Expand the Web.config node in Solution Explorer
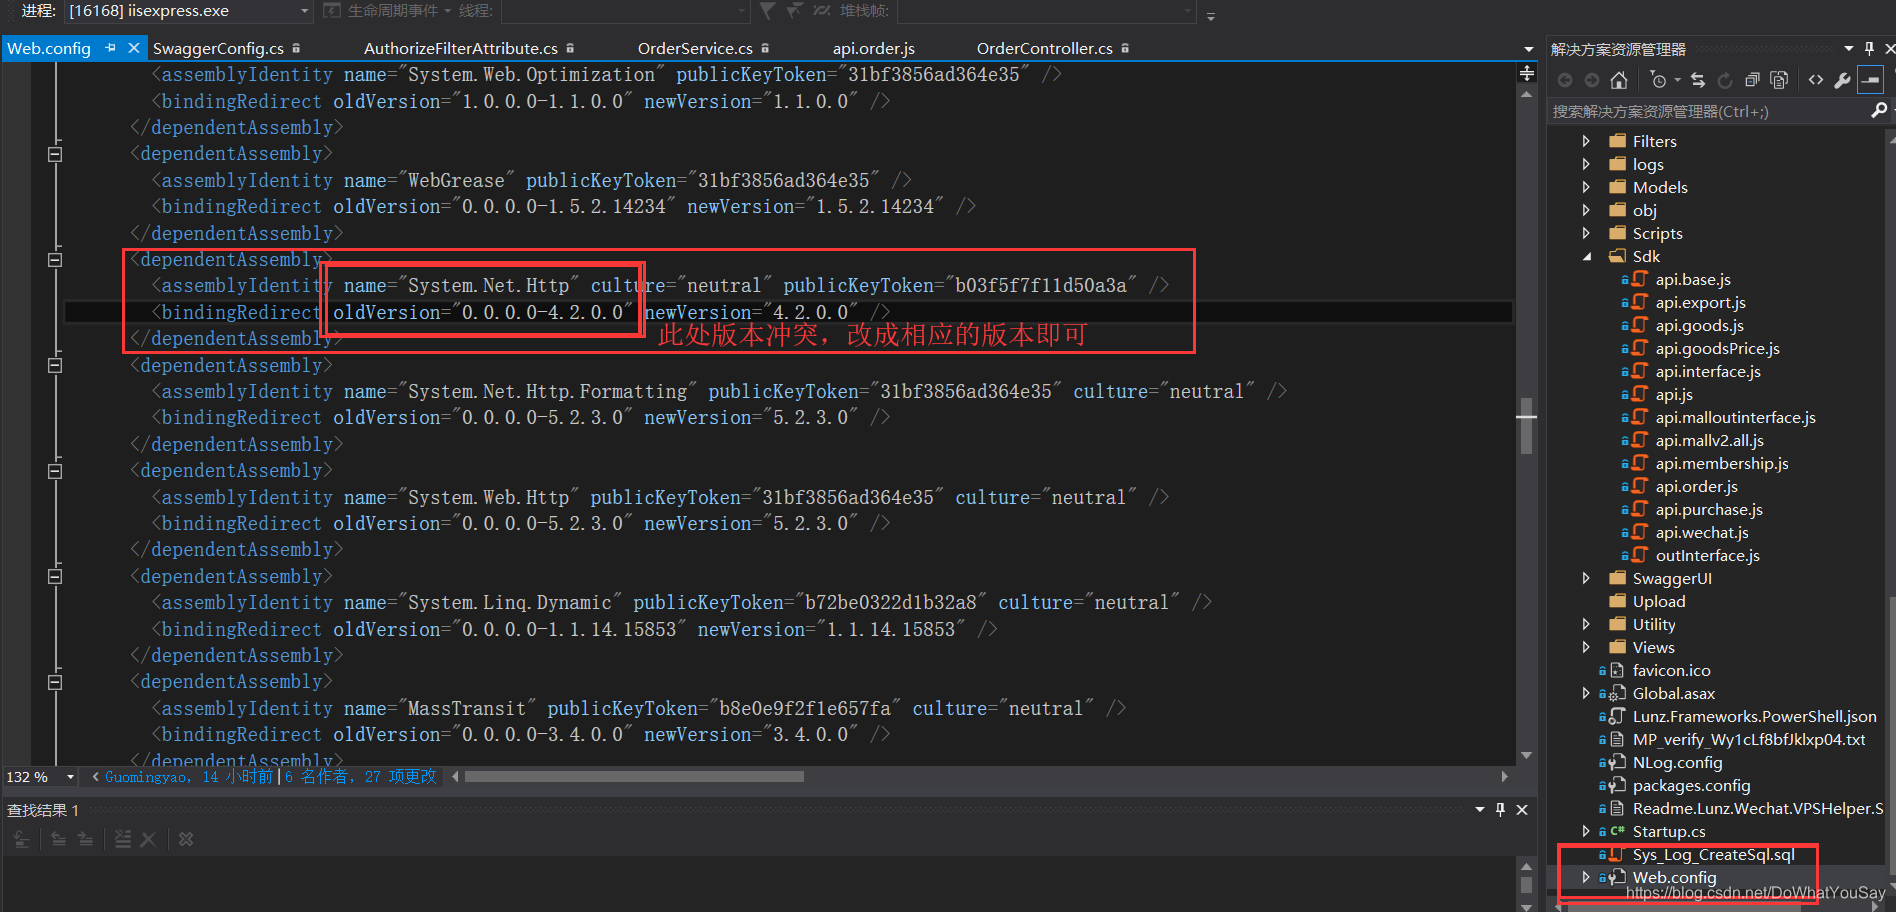Viewport: 1896px width, 912px height. pos(1586,877)
